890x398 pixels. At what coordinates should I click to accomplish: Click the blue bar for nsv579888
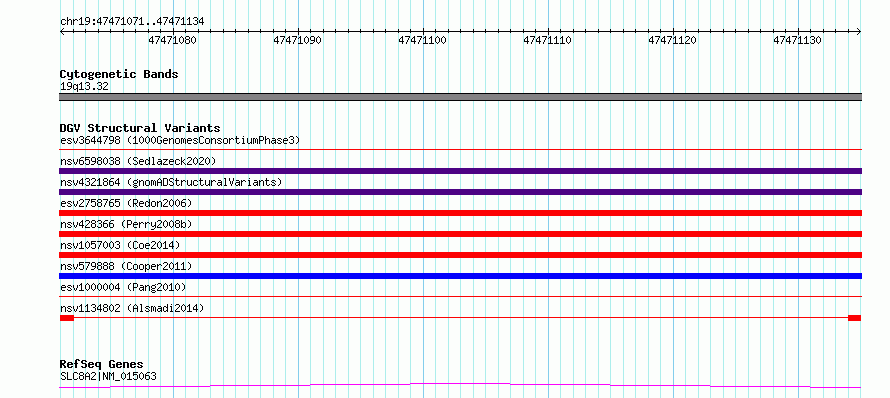coord(460,276)
